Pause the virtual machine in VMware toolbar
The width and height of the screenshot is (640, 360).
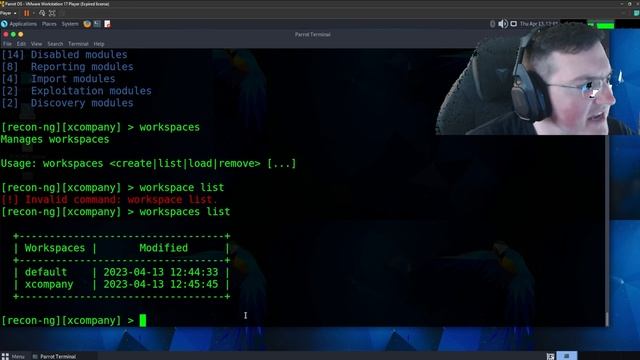click(27, 13)
